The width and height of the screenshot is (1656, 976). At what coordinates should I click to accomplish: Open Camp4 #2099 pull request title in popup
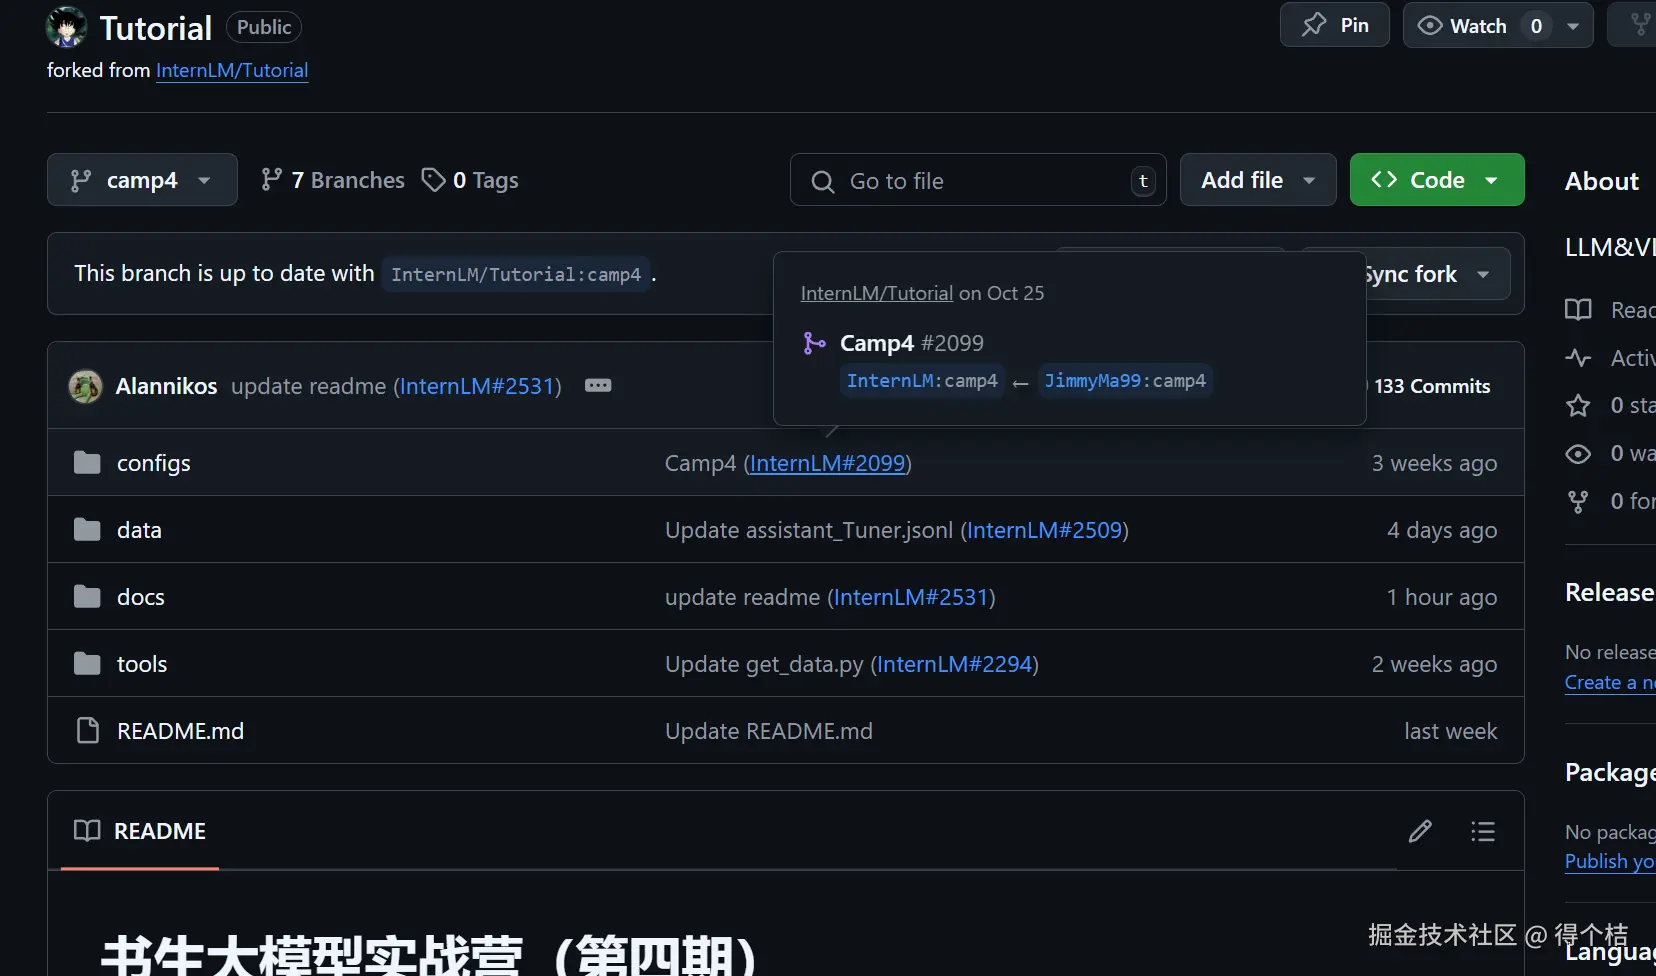[x=912, y=343]
